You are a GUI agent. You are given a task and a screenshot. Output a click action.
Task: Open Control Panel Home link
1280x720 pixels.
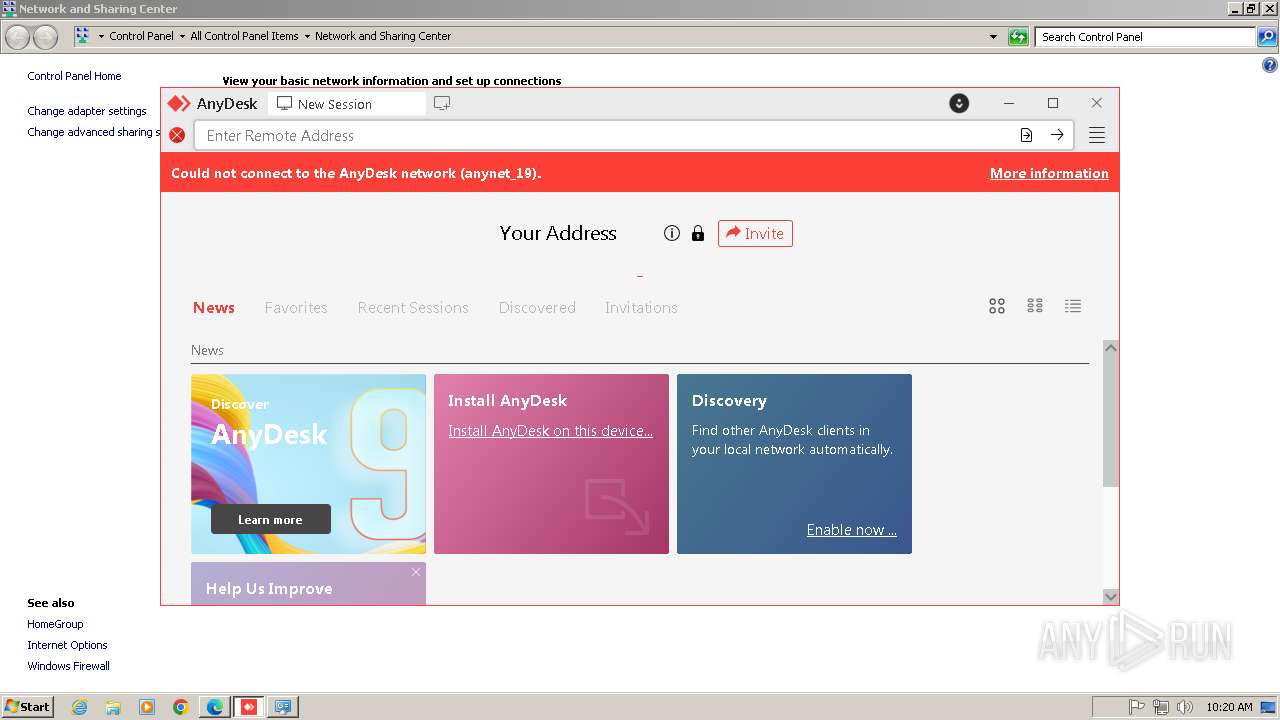(74, 76)
